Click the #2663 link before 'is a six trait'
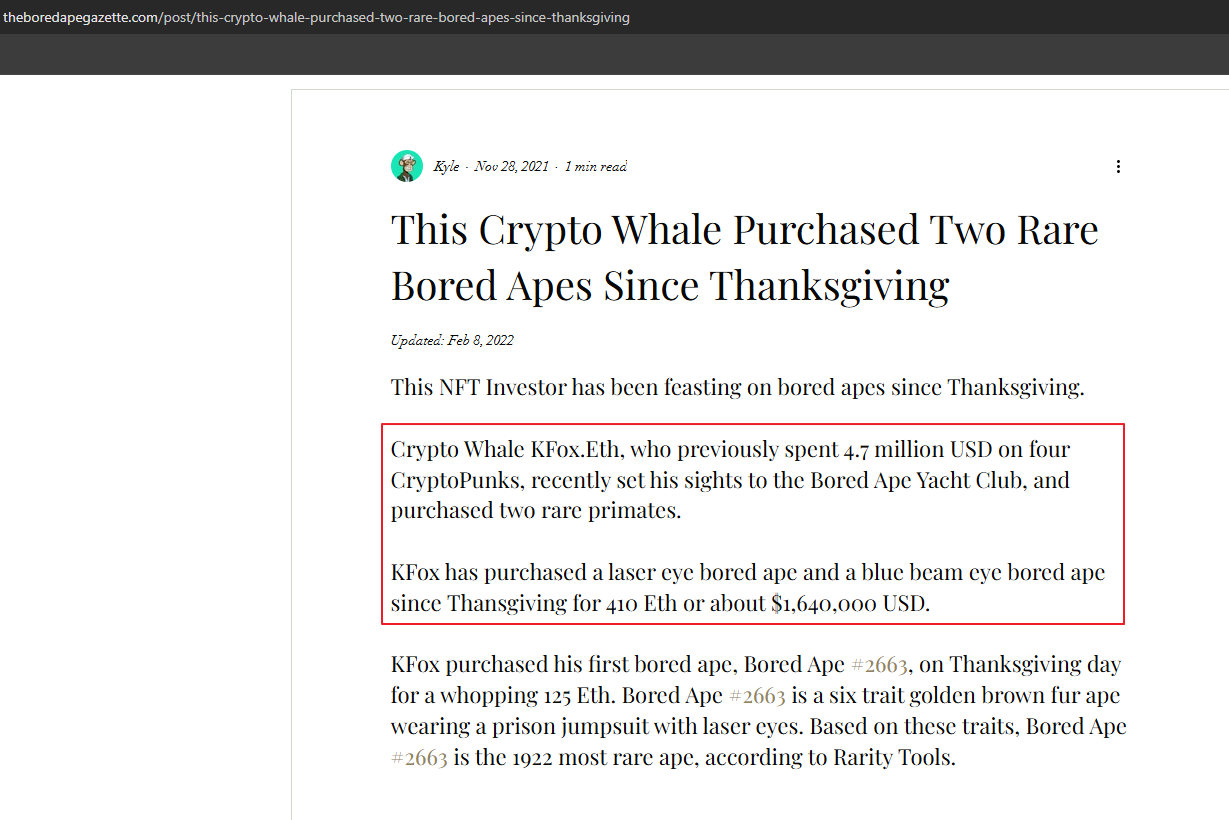 756,695
